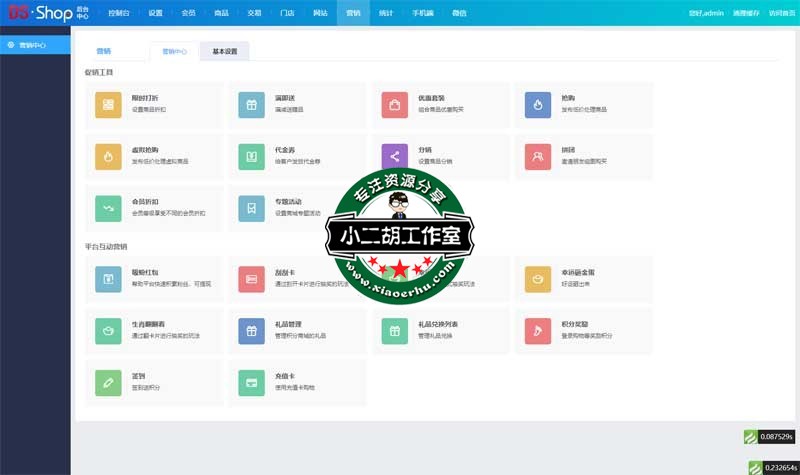Click the 充值卡 recharge card icon
The image size is (800, 475).
tap(251, 382)
